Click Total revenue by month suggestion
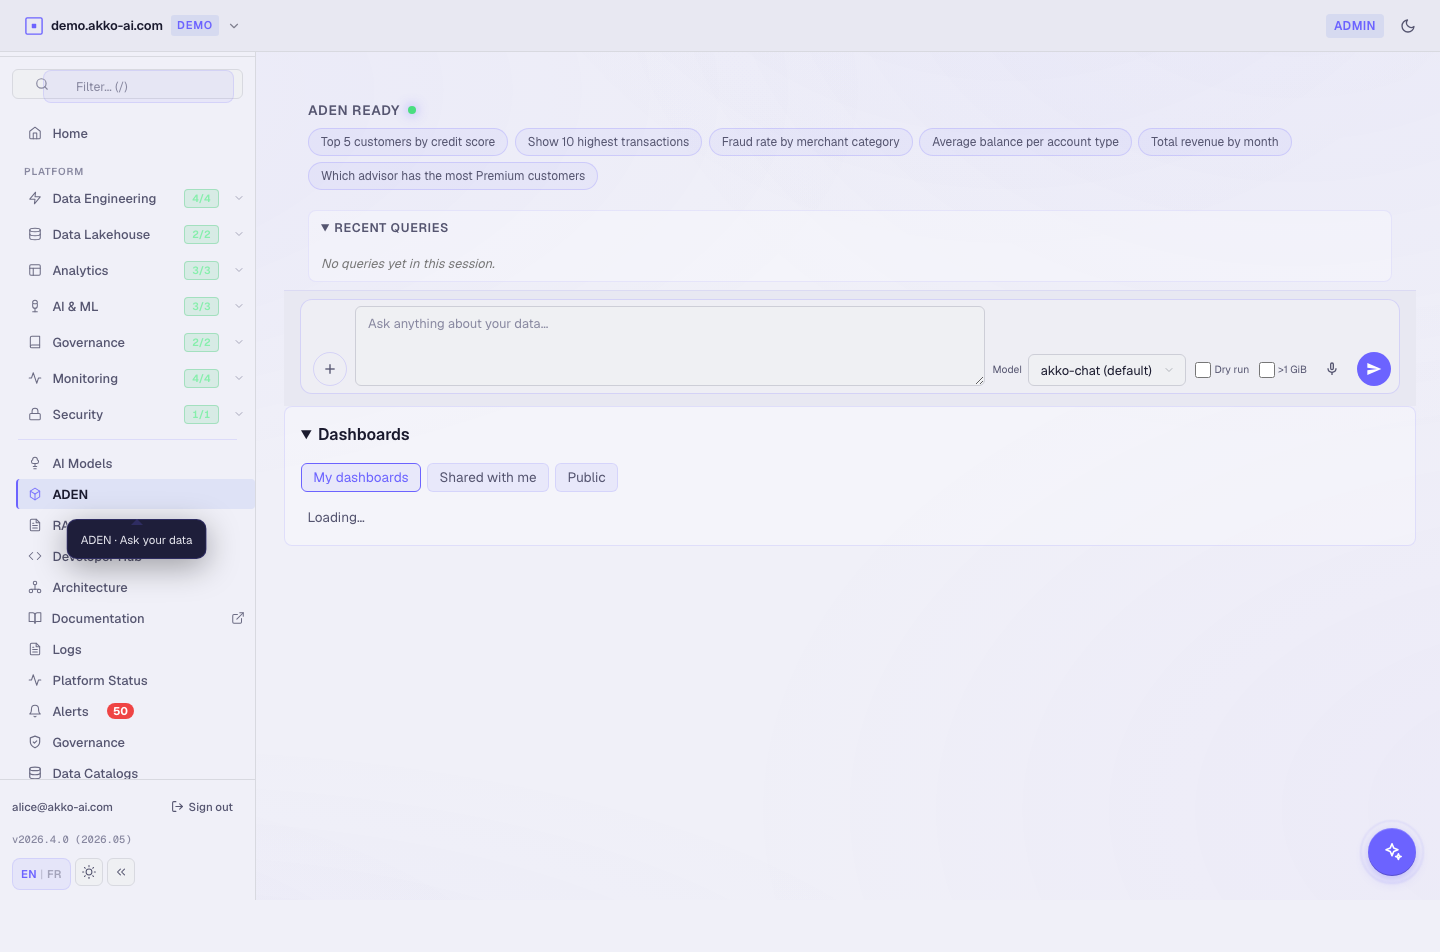The height and width of the screenshot is (952, 1440). pos(1215,142)
